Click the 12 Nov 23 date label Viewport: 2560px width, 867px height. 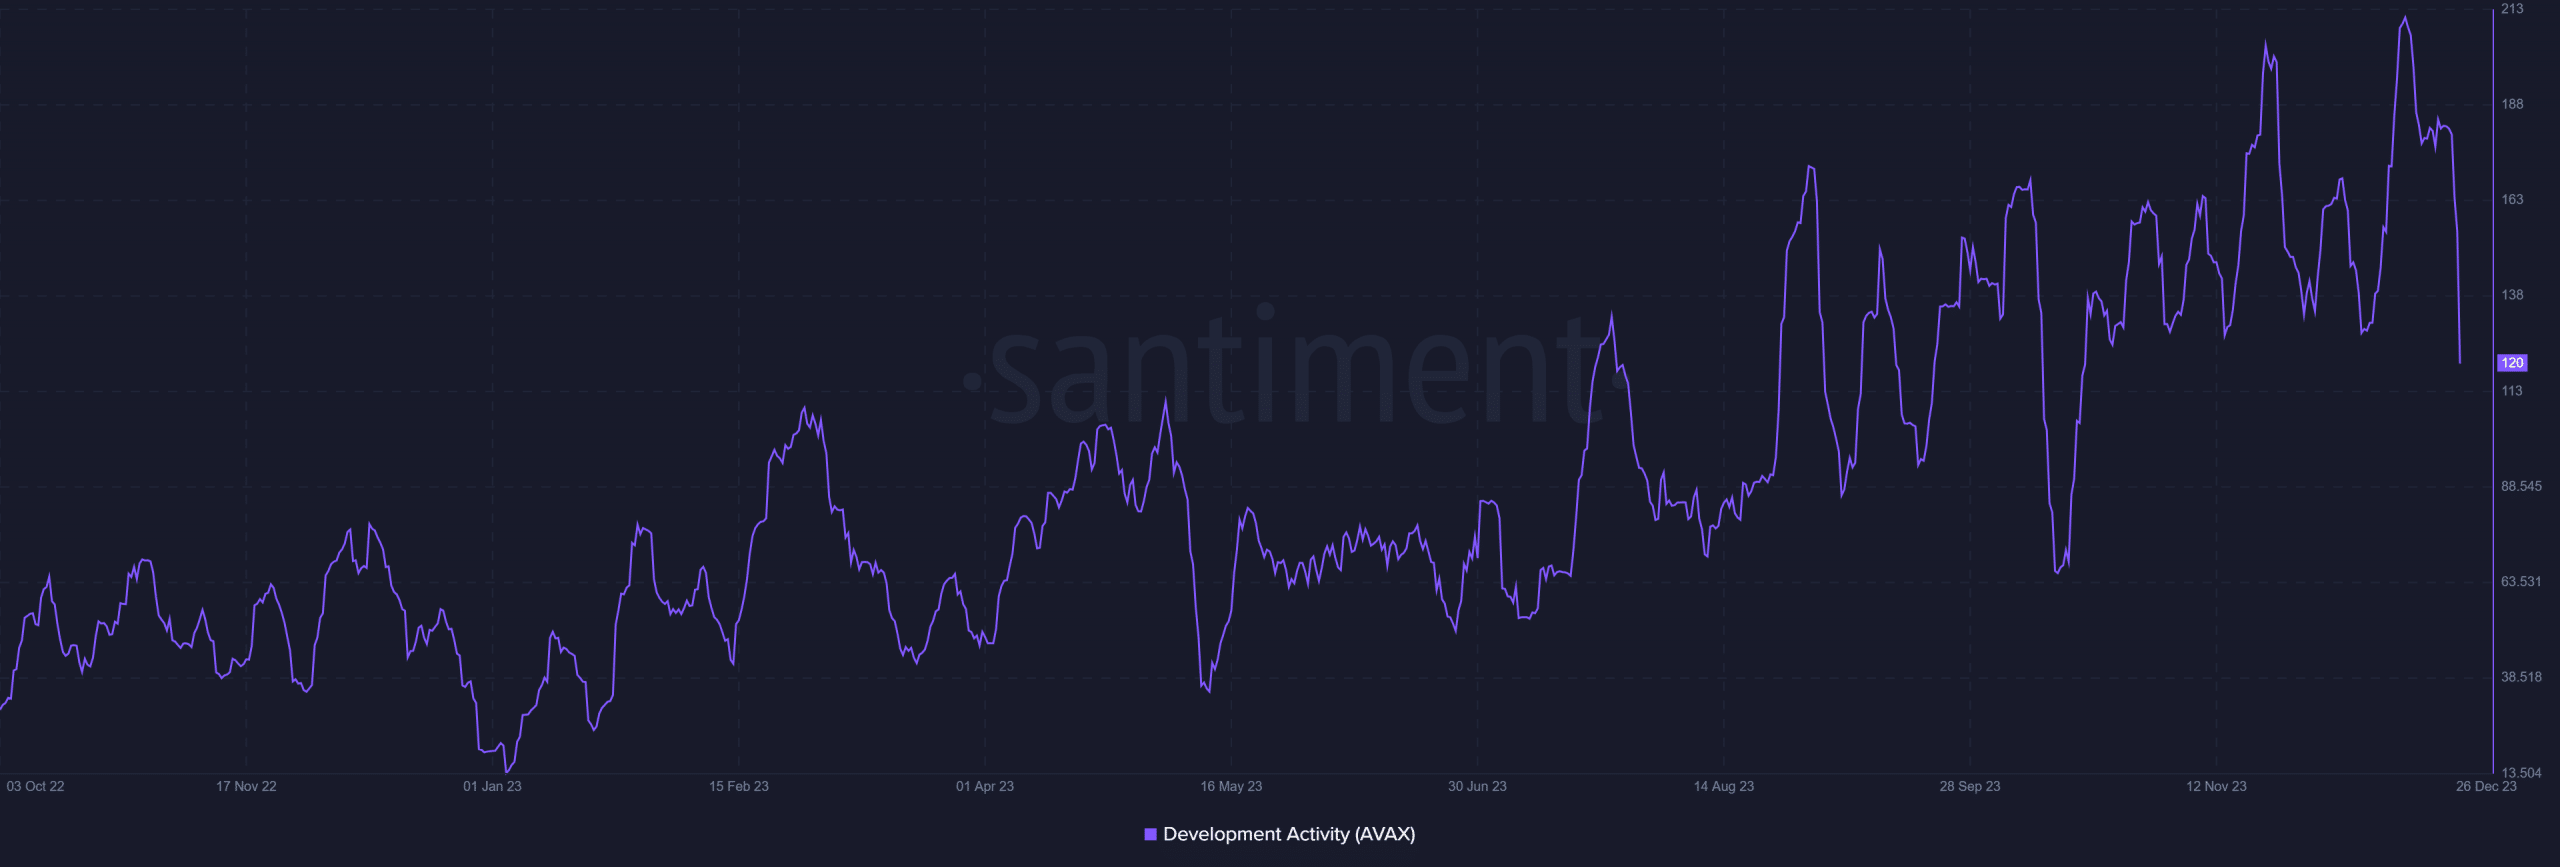(x=2216, y=786)
